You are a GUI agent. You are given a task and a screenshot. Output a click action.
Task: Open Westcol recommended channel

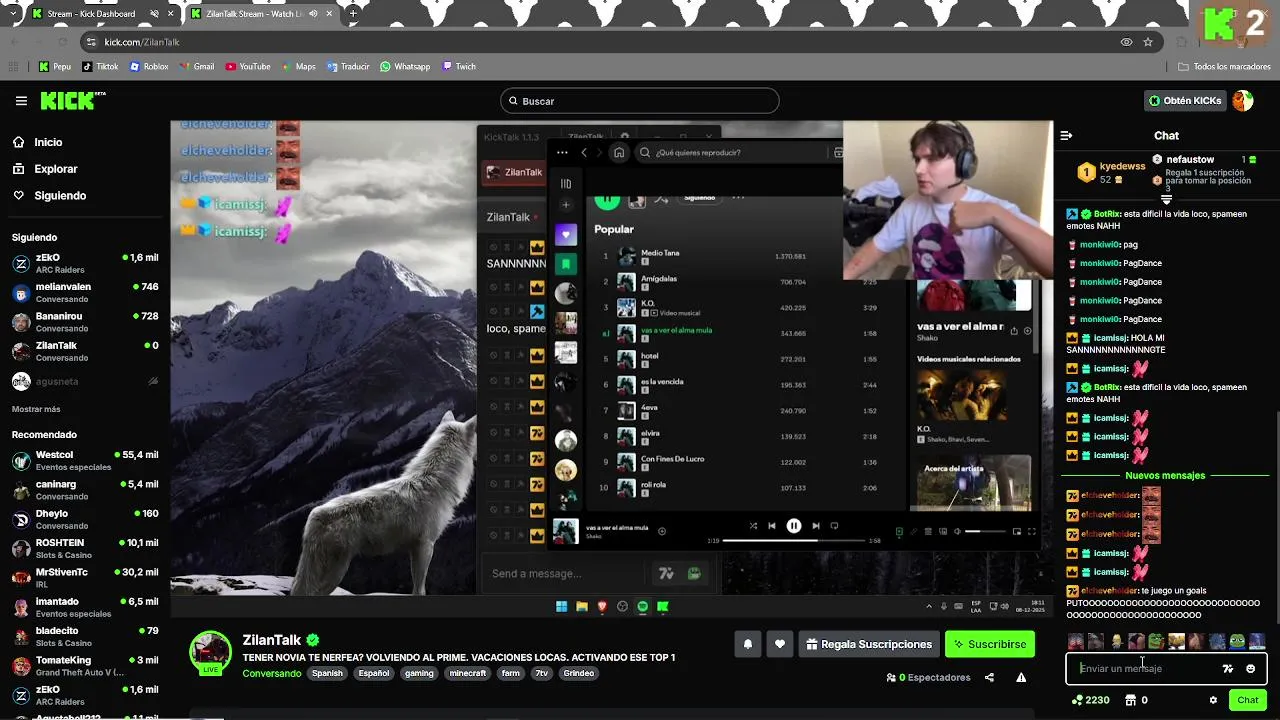(x=85, y=460)
